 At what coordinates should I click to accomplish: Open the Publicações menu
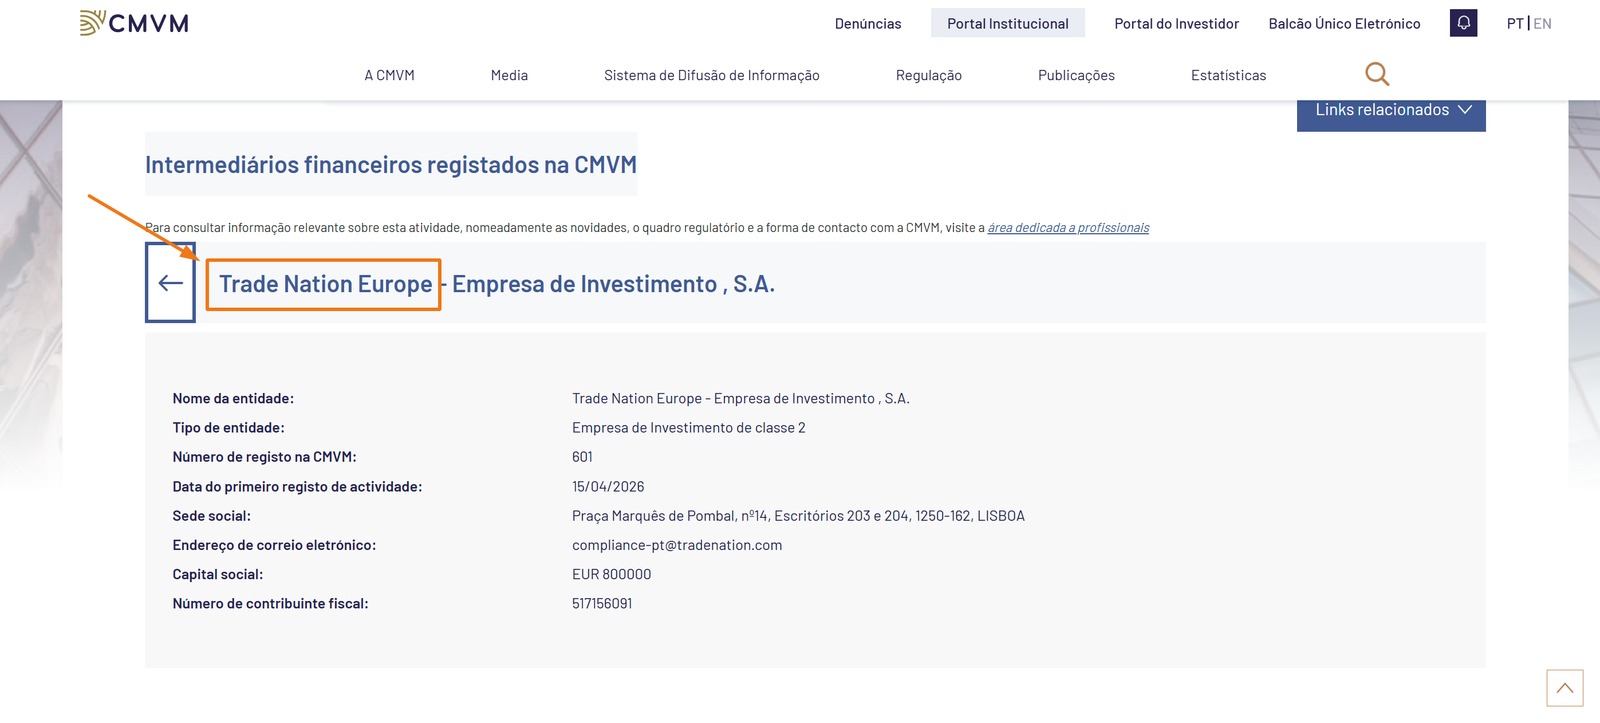[1076, 75]
